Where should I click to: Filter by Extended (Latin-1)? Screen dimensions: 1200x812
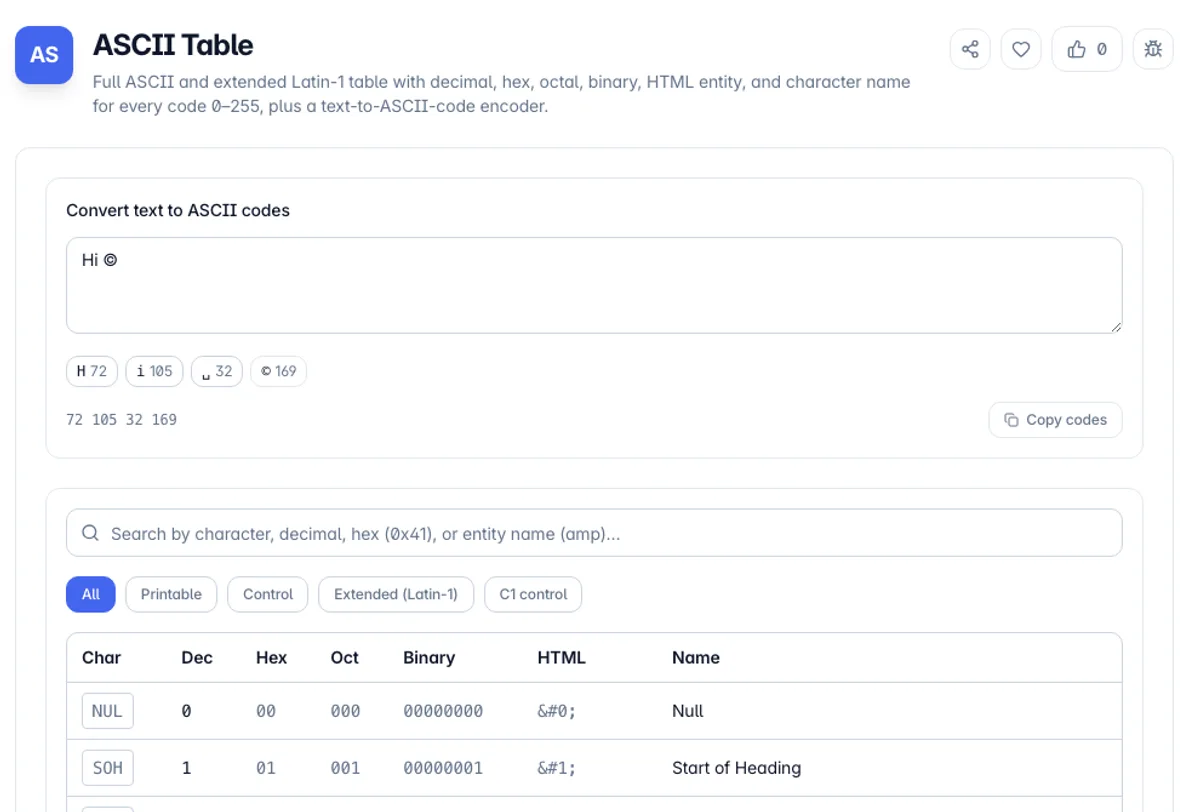[x=396, y=594]
